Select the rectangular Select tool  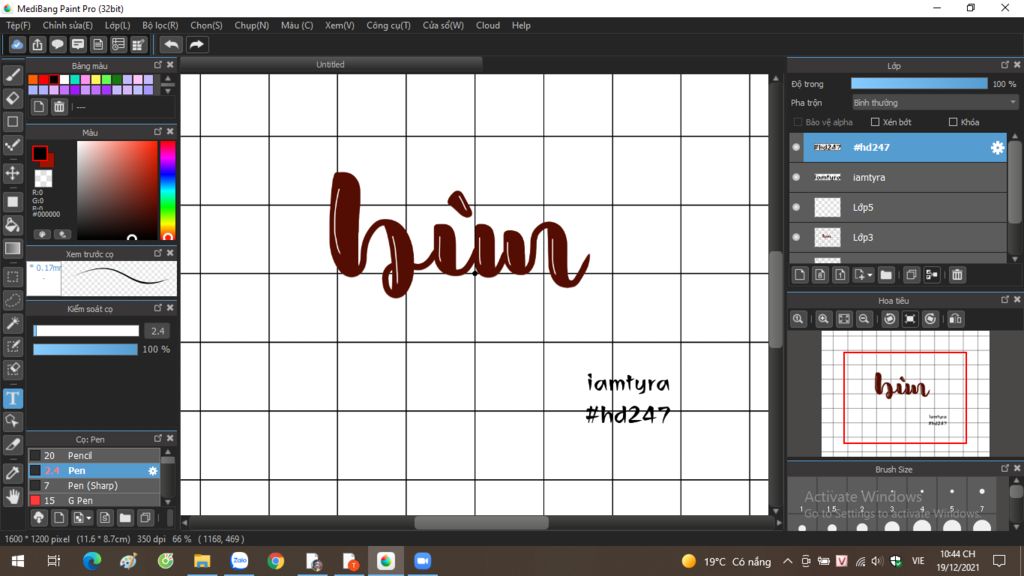(12, 277)
